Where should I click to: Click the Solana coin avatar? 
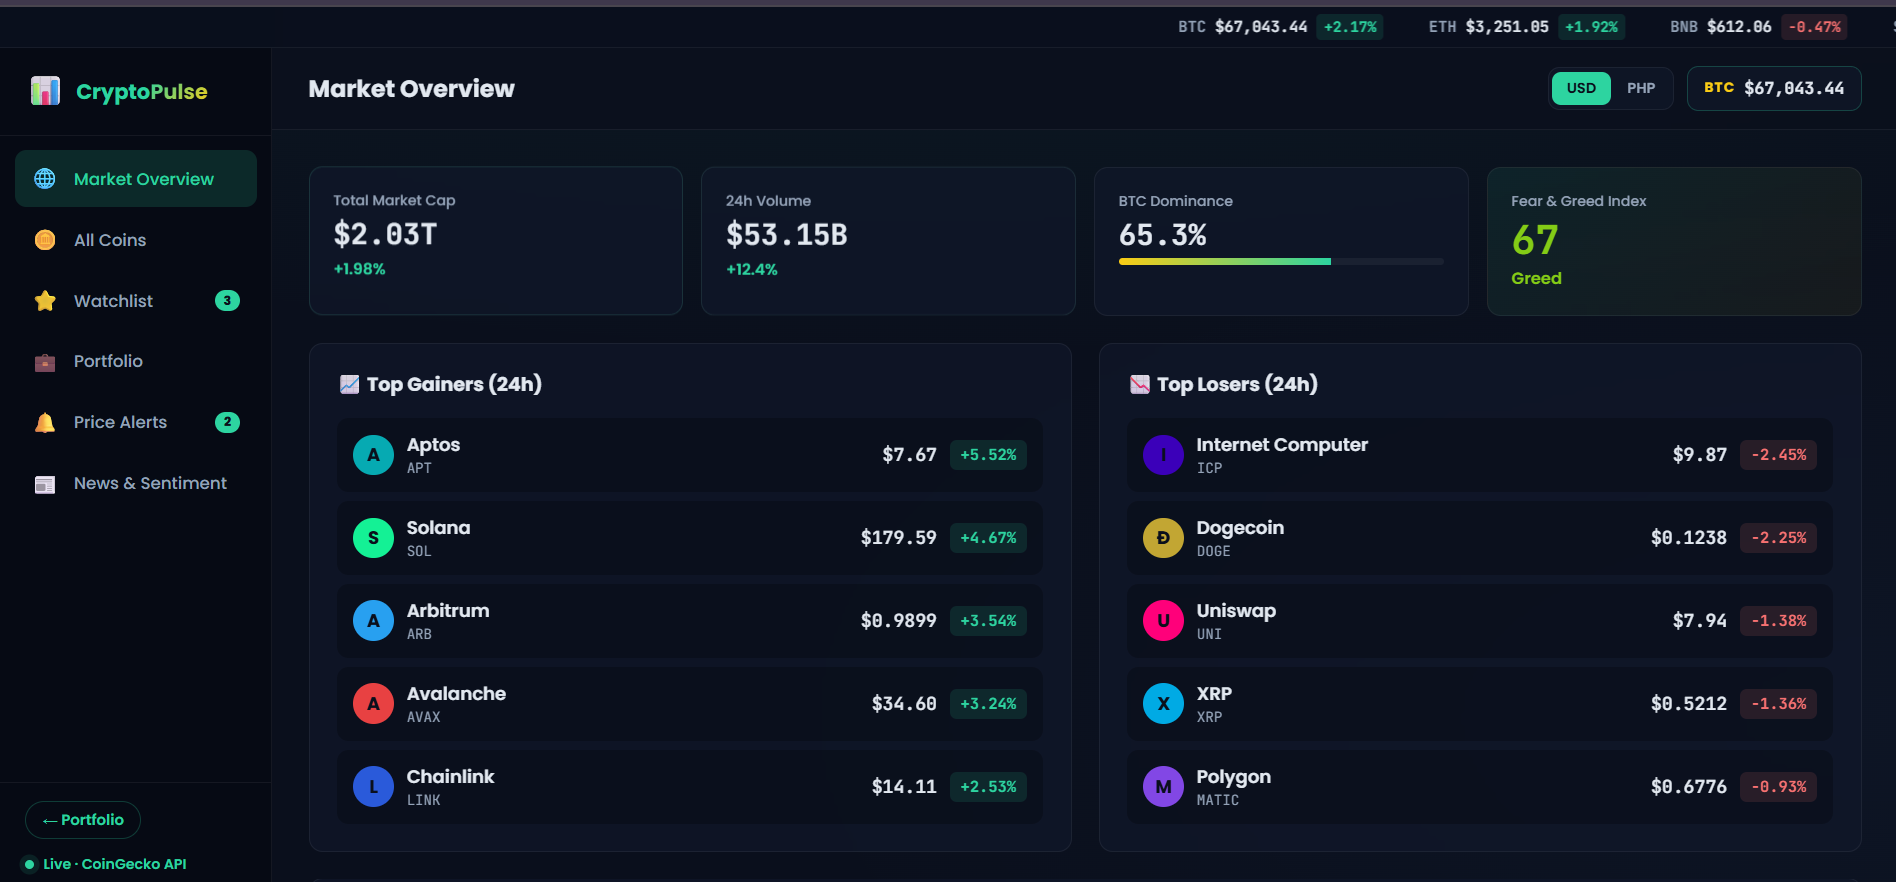(x=373, y=538)
